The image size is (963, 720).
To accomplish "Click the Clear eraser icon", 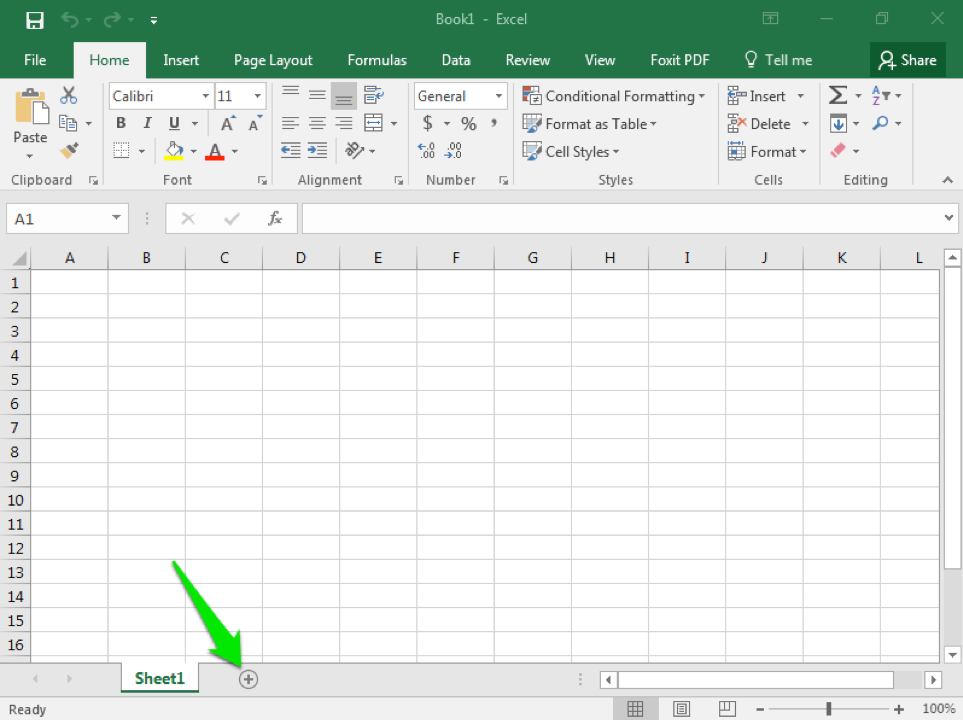I will tap(838, 151).
